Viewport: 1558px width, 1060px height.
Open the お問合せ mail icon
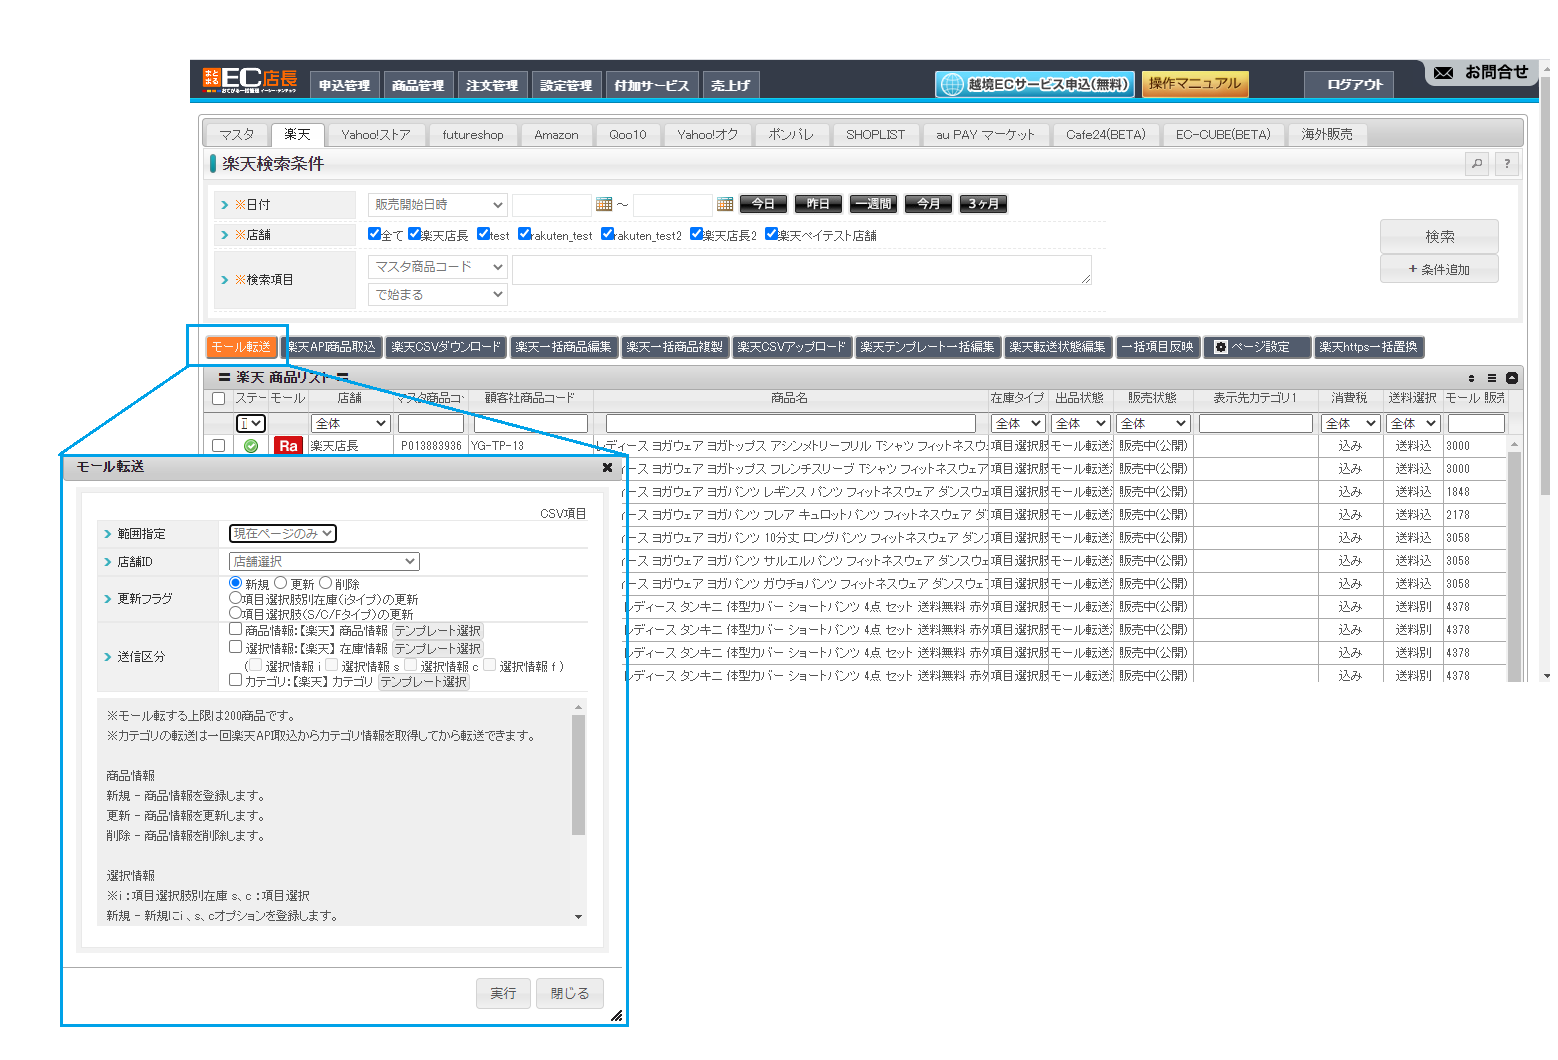[1443, 73]
